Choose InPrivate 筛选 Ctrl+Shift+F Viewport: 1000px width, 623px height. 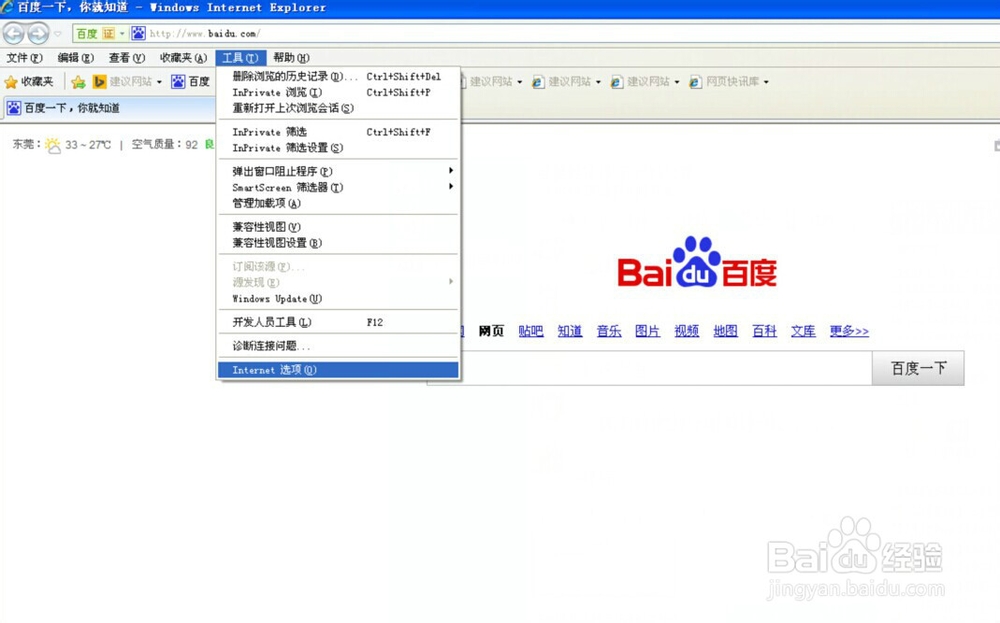(x=337, y=132)
